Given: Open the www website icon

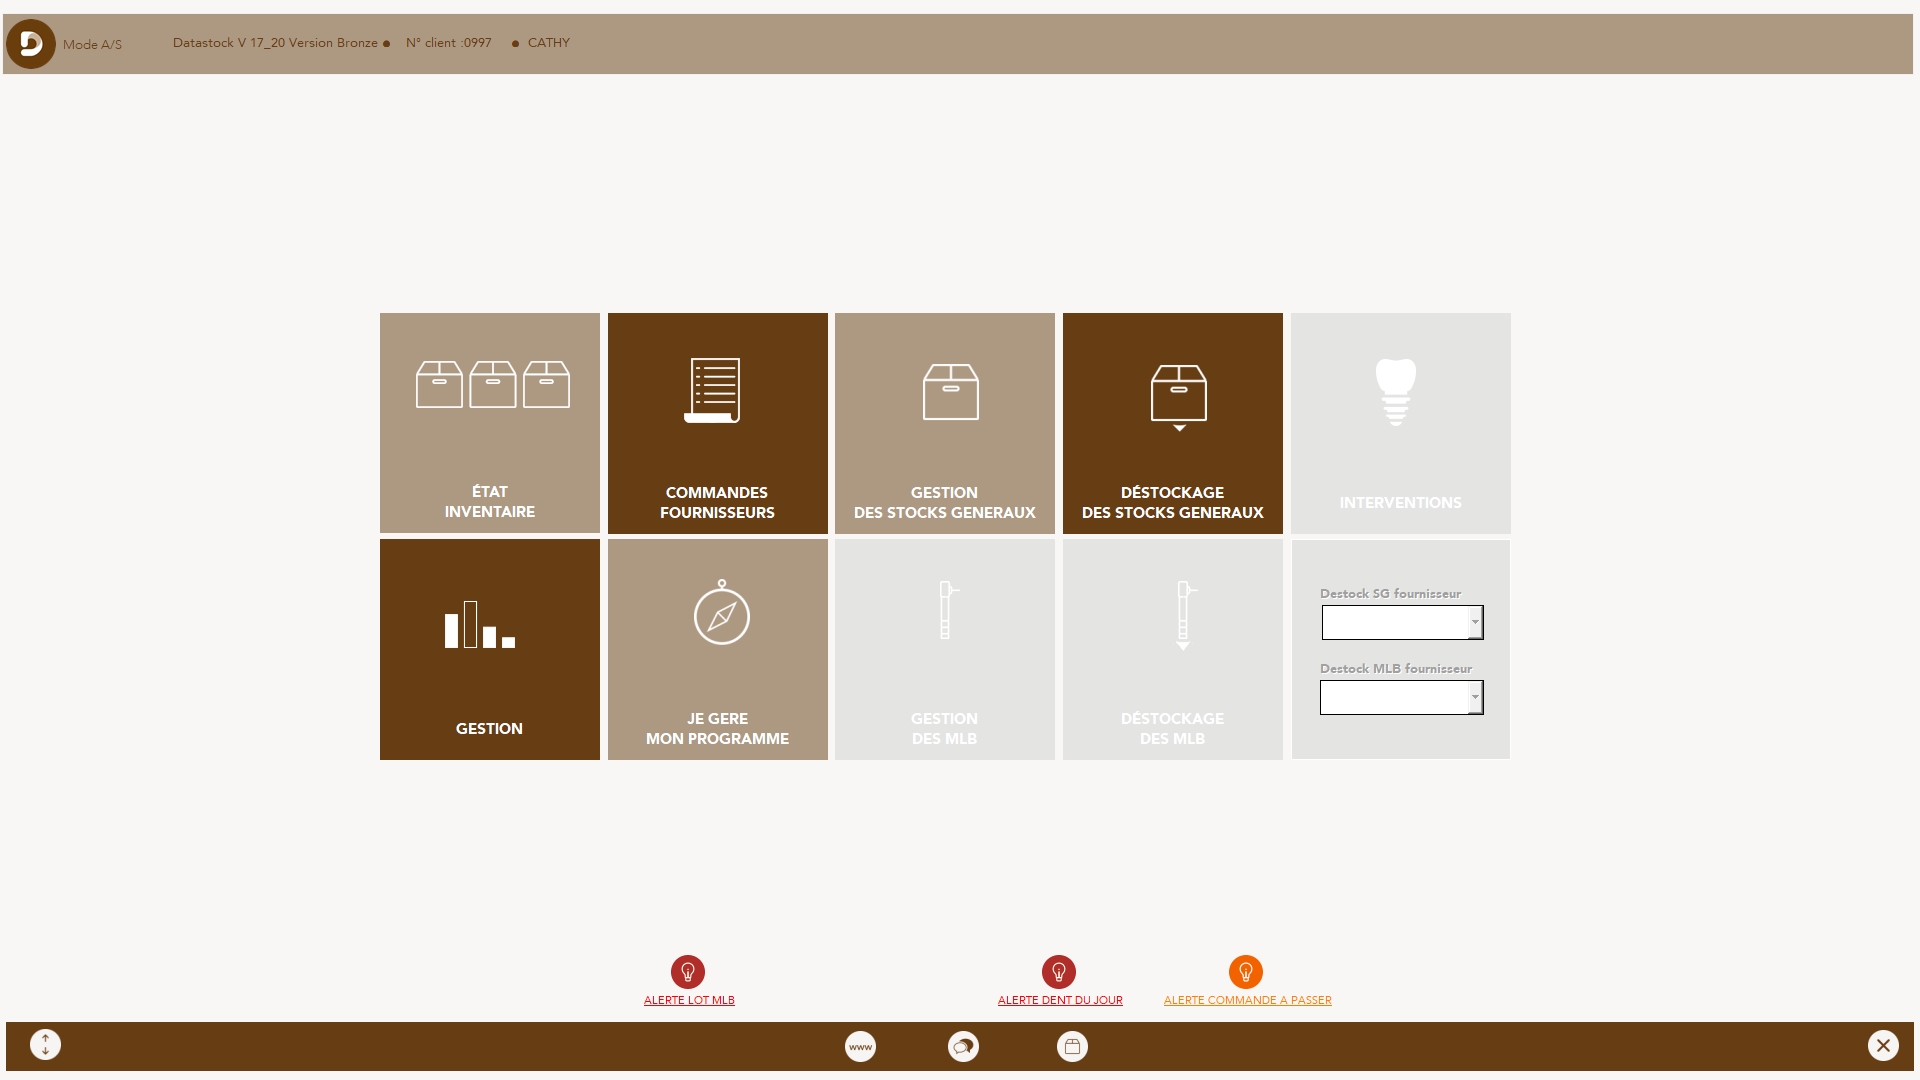Looking at the screenshot, I should [860, 1047].
